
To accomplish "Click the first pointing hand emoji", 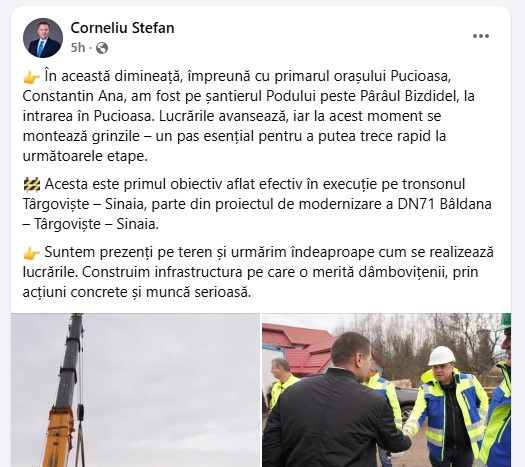I will 32,77.
